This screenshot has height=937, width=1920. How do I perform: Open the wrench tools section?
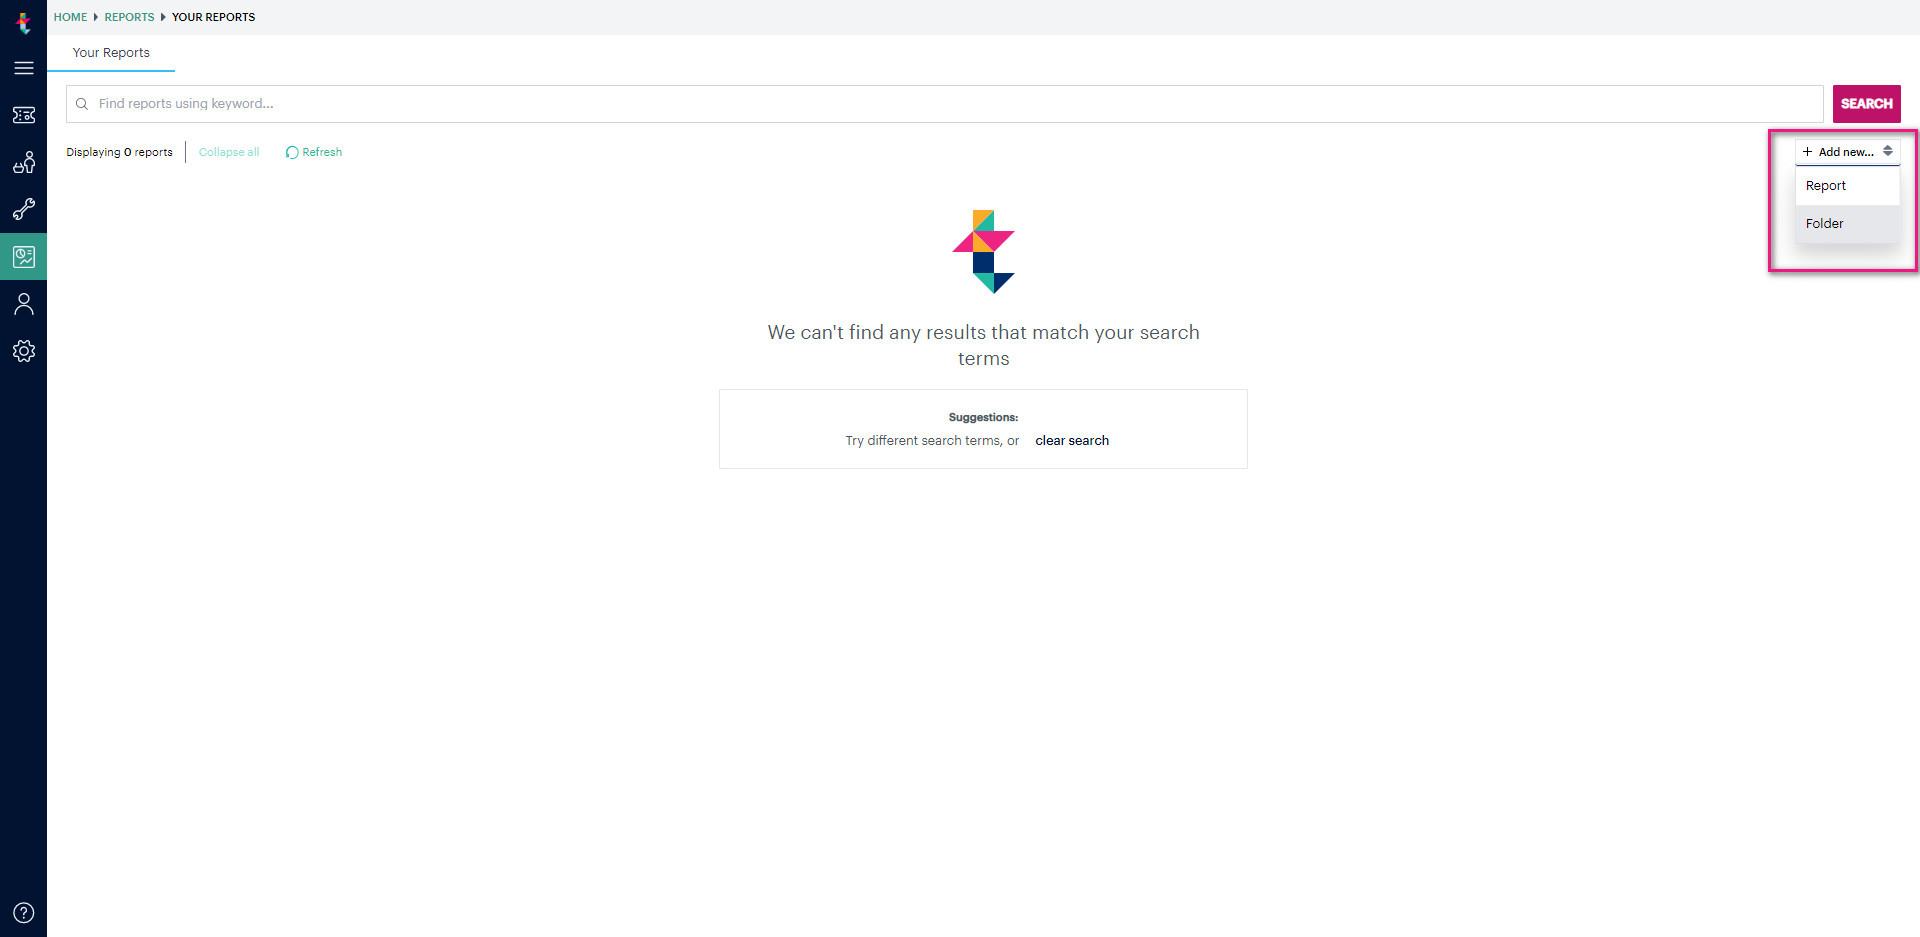pos(24,209)
